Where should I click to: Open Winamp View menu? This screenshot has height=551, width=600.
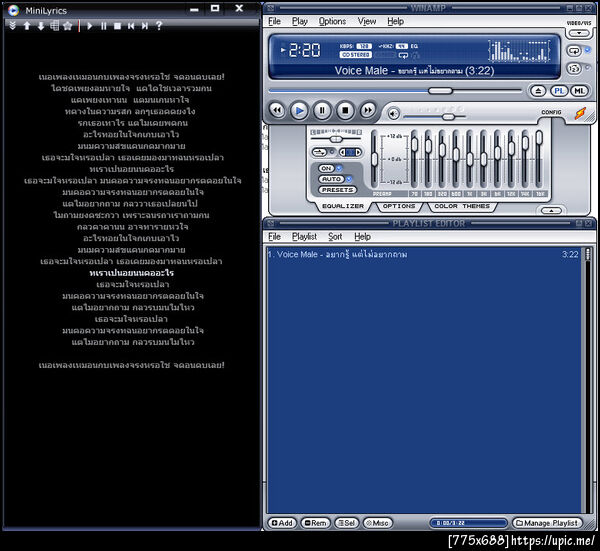coord(367,21)
